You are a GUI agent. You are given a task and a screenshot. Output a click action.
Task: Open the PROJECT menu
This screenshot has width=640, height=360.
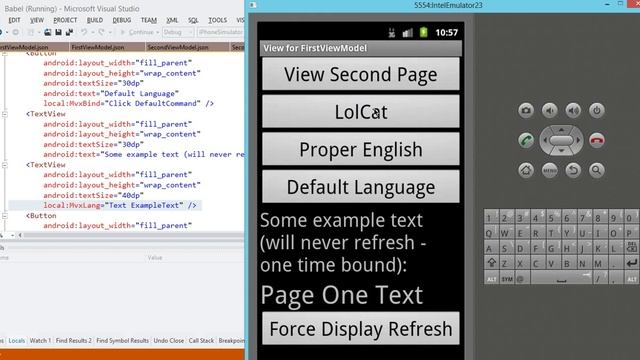pos(65,20)
